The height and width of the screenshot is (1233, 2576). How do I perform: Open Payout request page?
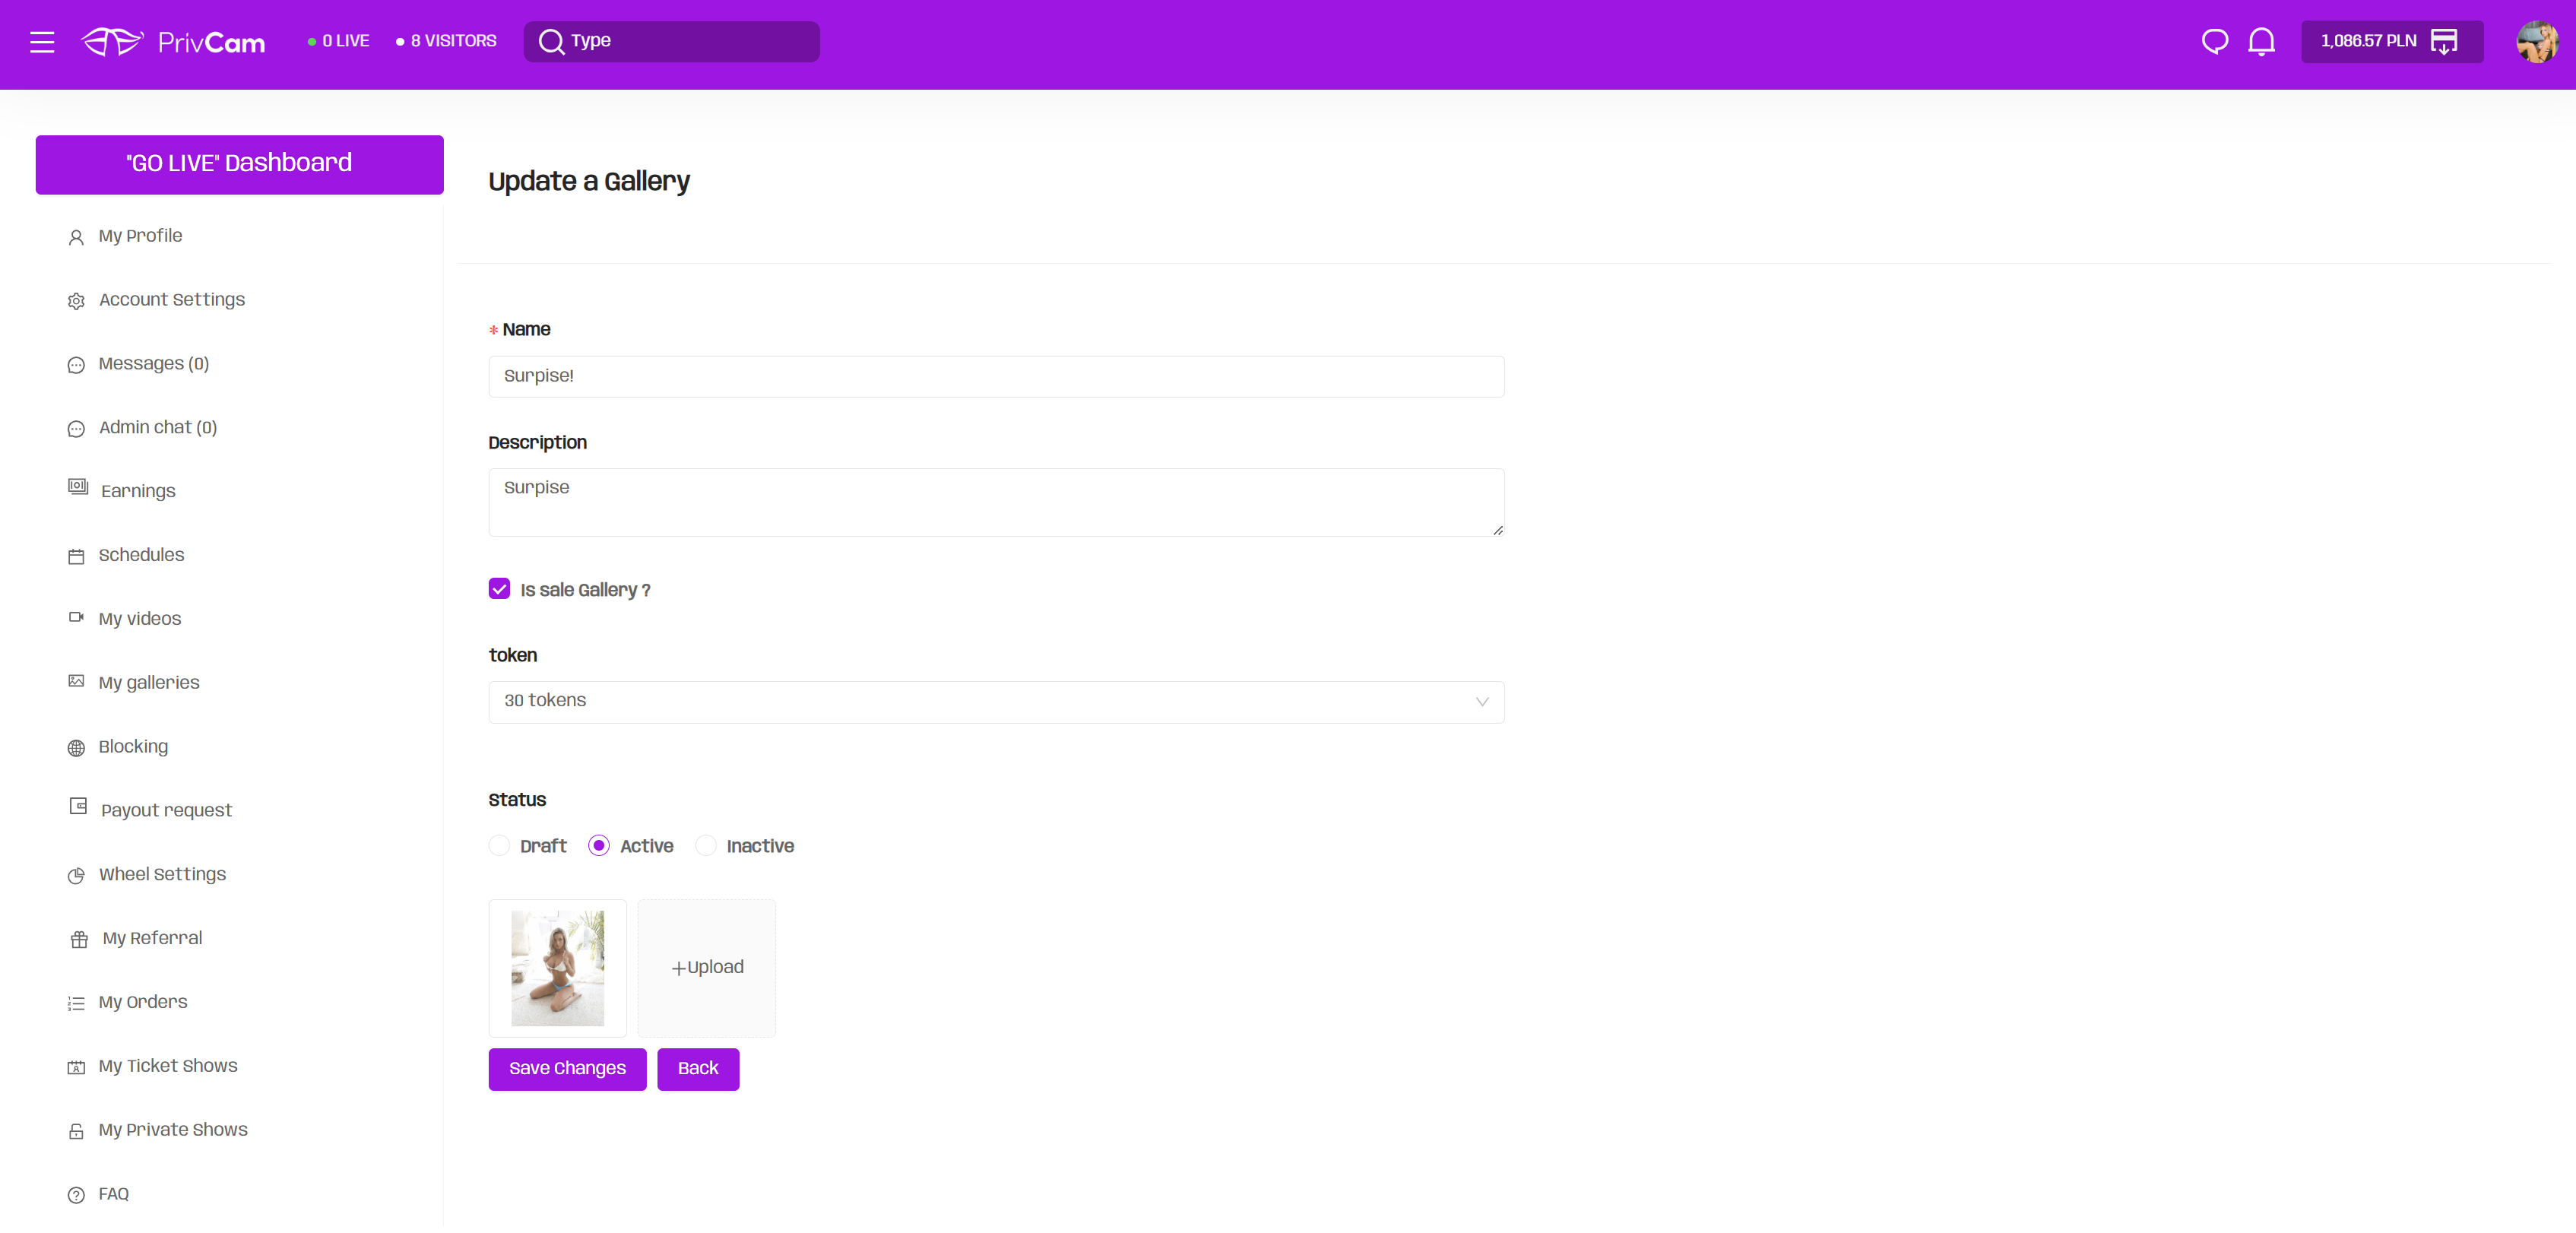pyautogui.click(x=166, y=810)
